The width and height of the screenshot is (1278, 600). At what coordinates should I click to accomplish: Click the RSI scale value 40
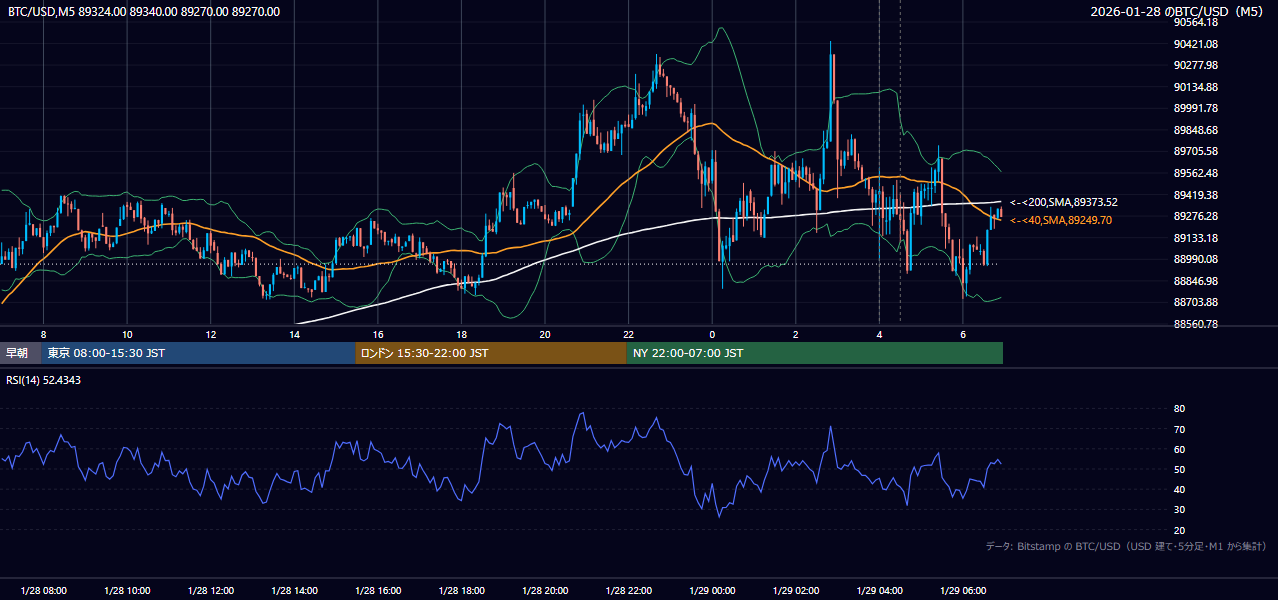1179,489
